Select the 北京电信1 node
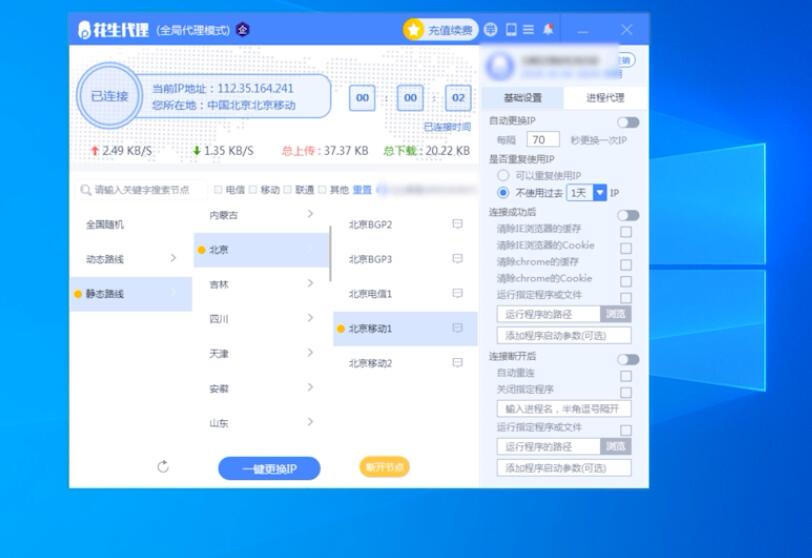 click(405, 293)
